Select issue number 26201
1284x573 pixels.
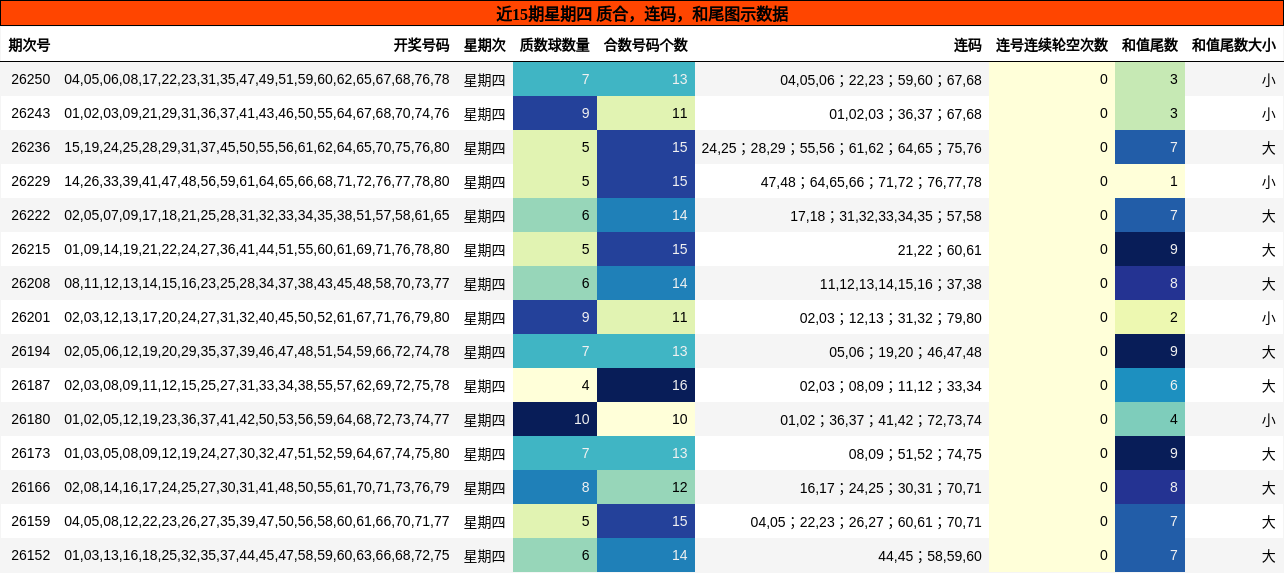pyautogui.click(x=30, y=317)
